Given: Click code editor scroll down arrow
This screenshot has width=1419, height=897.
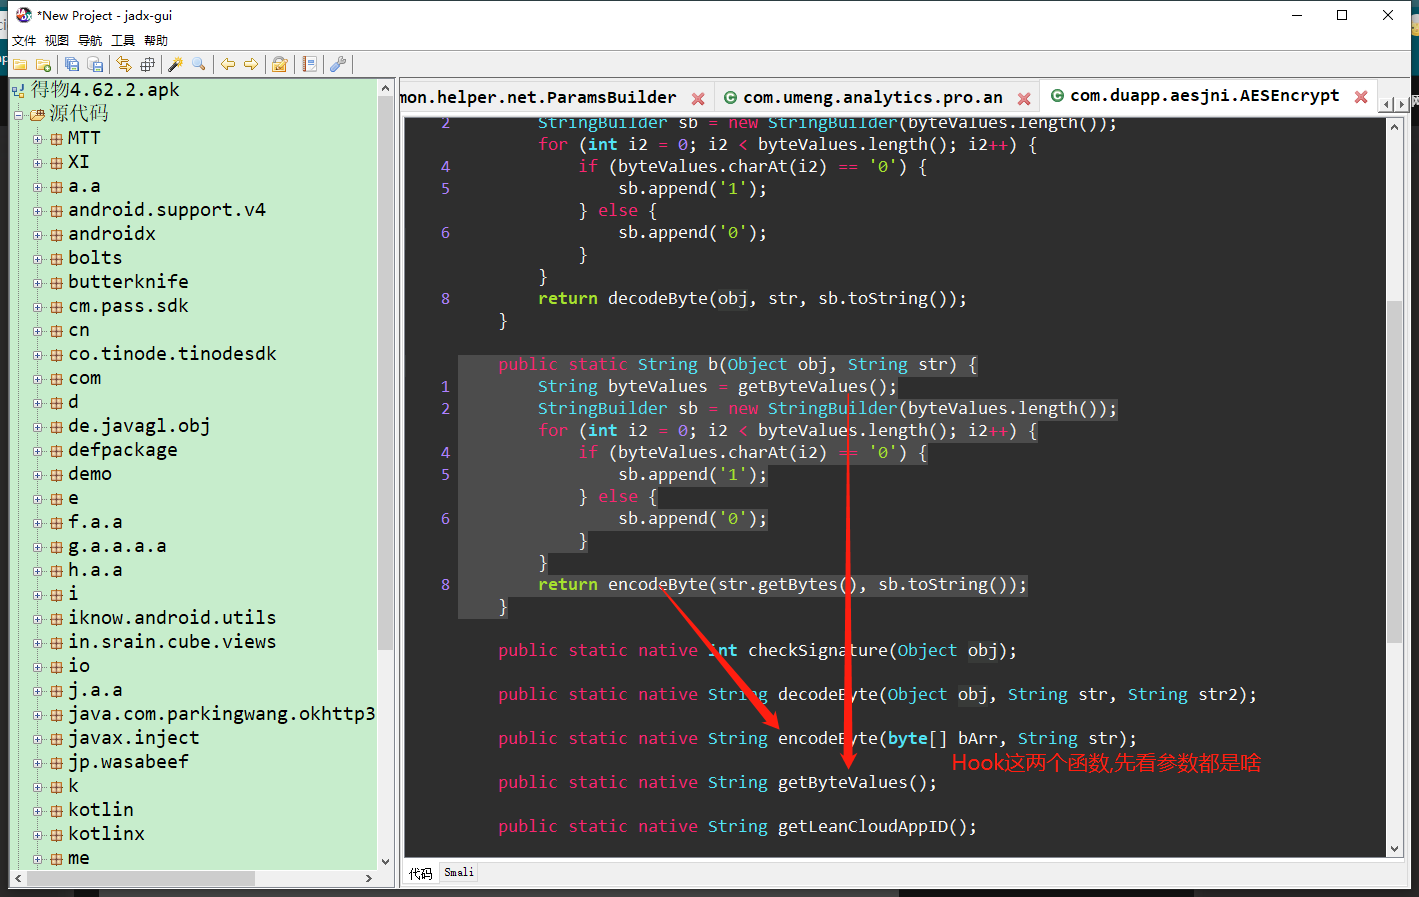Looking at the screenshot, I should 1395,849.
